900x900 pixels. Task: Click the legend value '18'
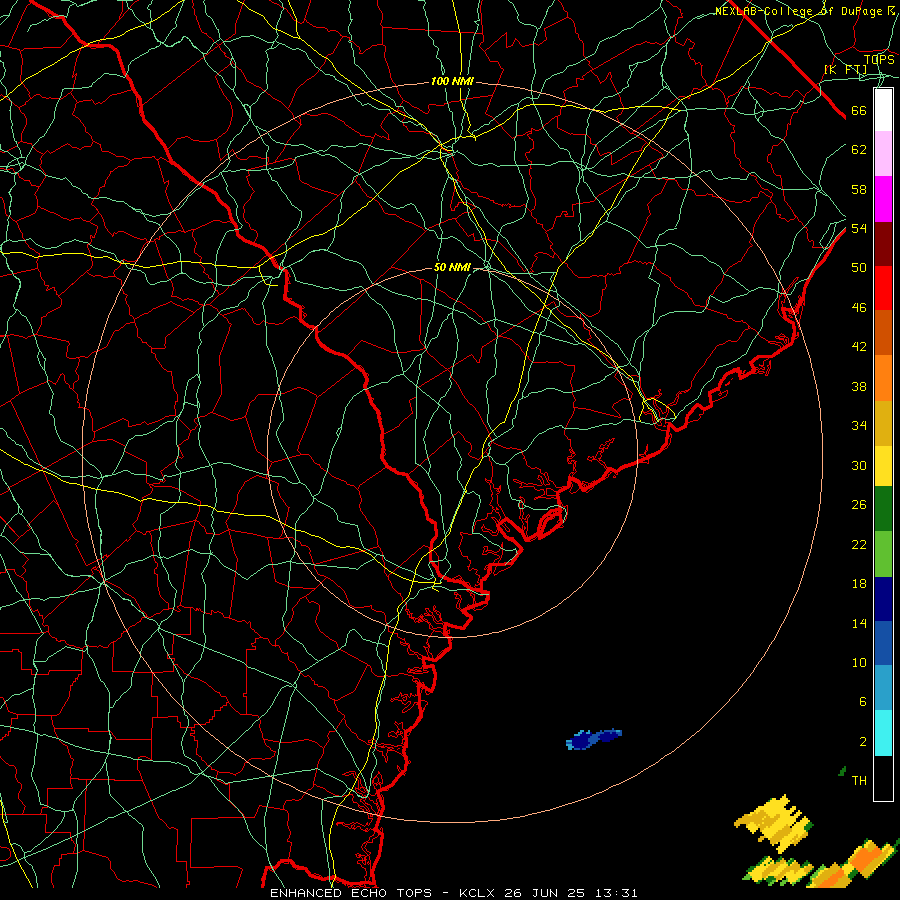(x=859, y=584)
